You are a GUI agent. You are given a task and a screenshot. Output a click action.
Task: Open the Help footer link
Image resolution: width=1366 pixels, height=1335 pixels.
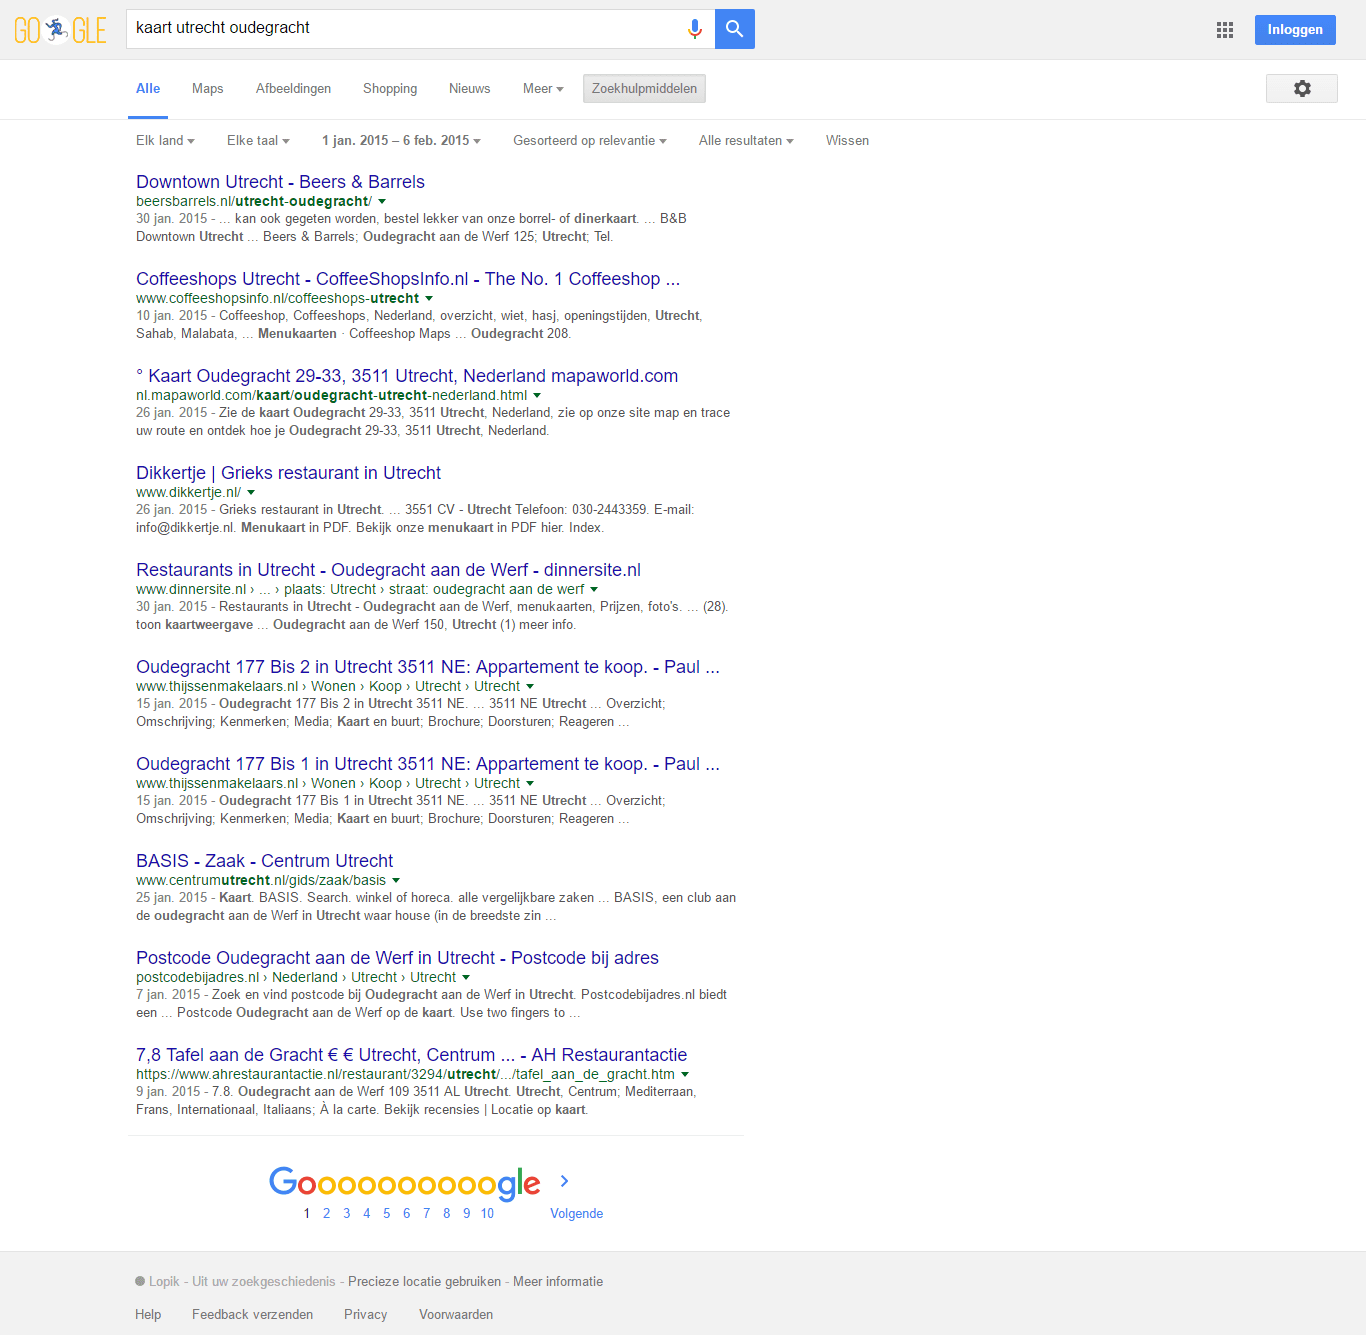pos(148,1314)
